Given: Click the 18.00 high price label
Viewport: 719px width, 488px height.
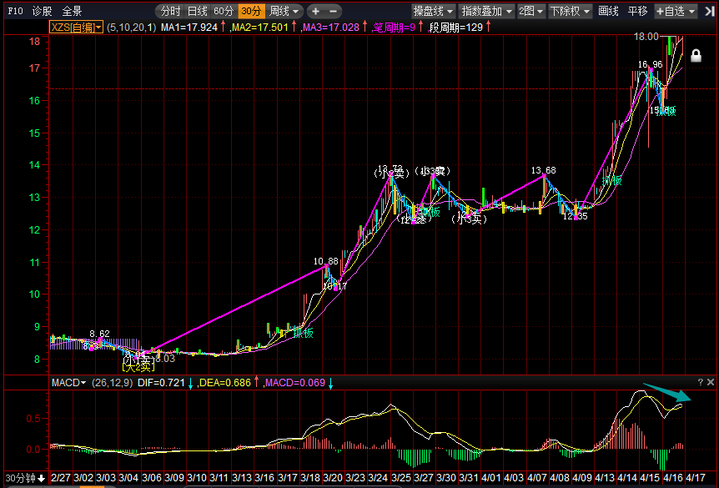Looking at the screenshot, I should pyautogui.click(x=646, y=37).
